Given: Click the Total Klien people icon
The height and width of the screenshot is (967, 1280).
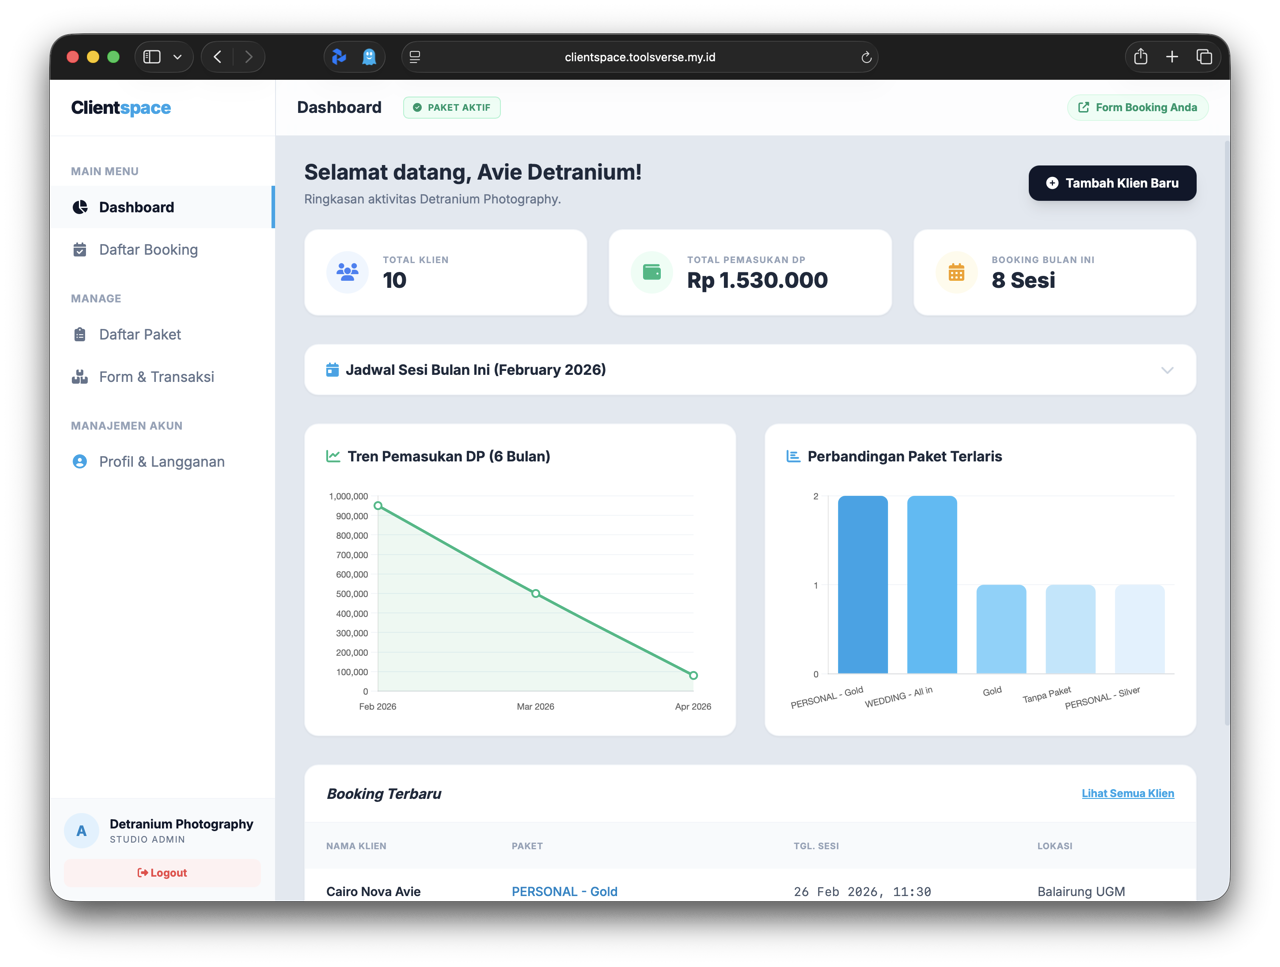Looking at the screenshot, I should pos(347,272).
